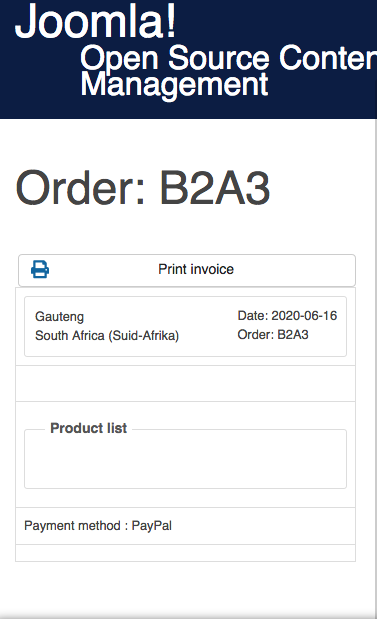Click inside the empty Product list box

click(186, 460)
